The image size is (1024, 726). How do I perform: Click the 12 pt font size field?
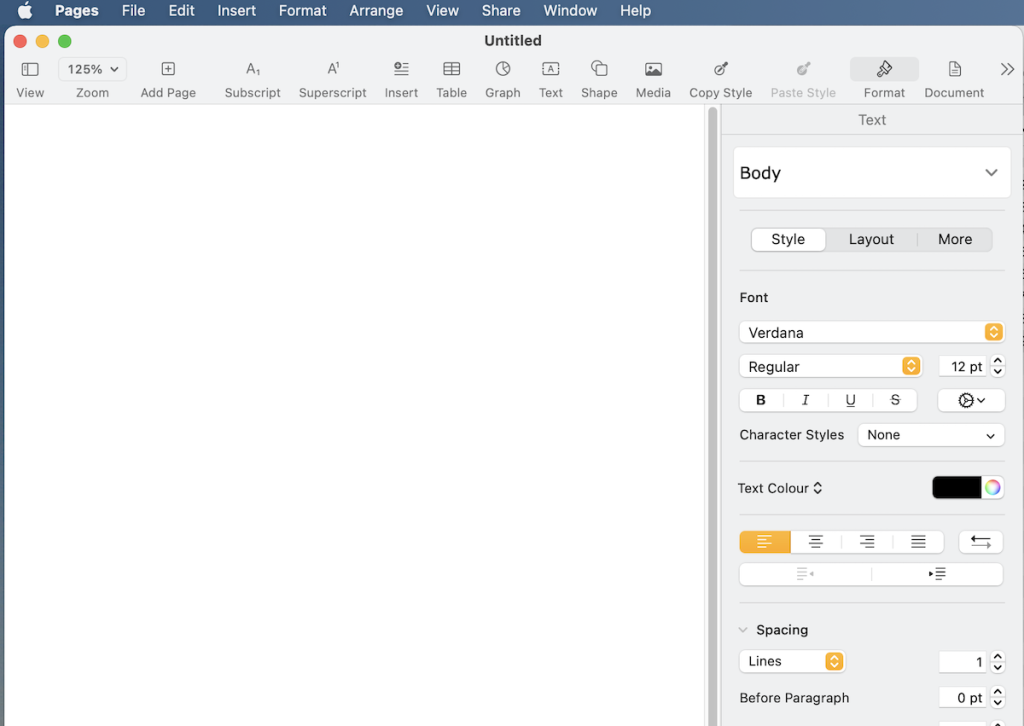962,366
